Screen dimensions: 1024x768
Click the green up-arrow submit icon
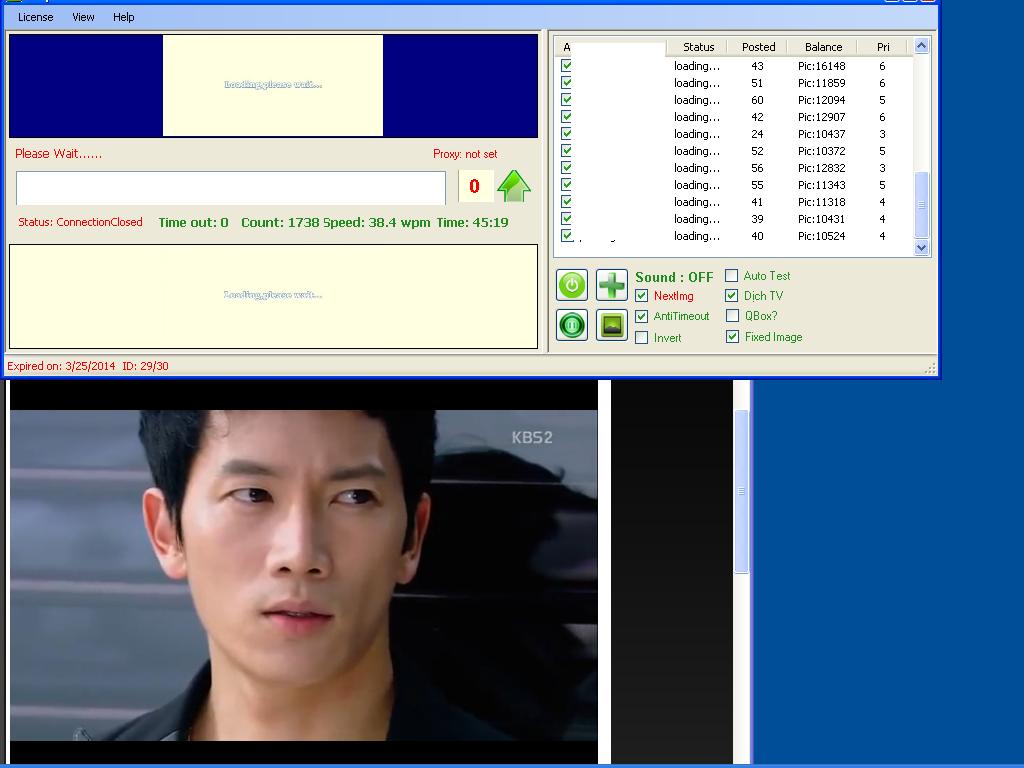point(514,186)
